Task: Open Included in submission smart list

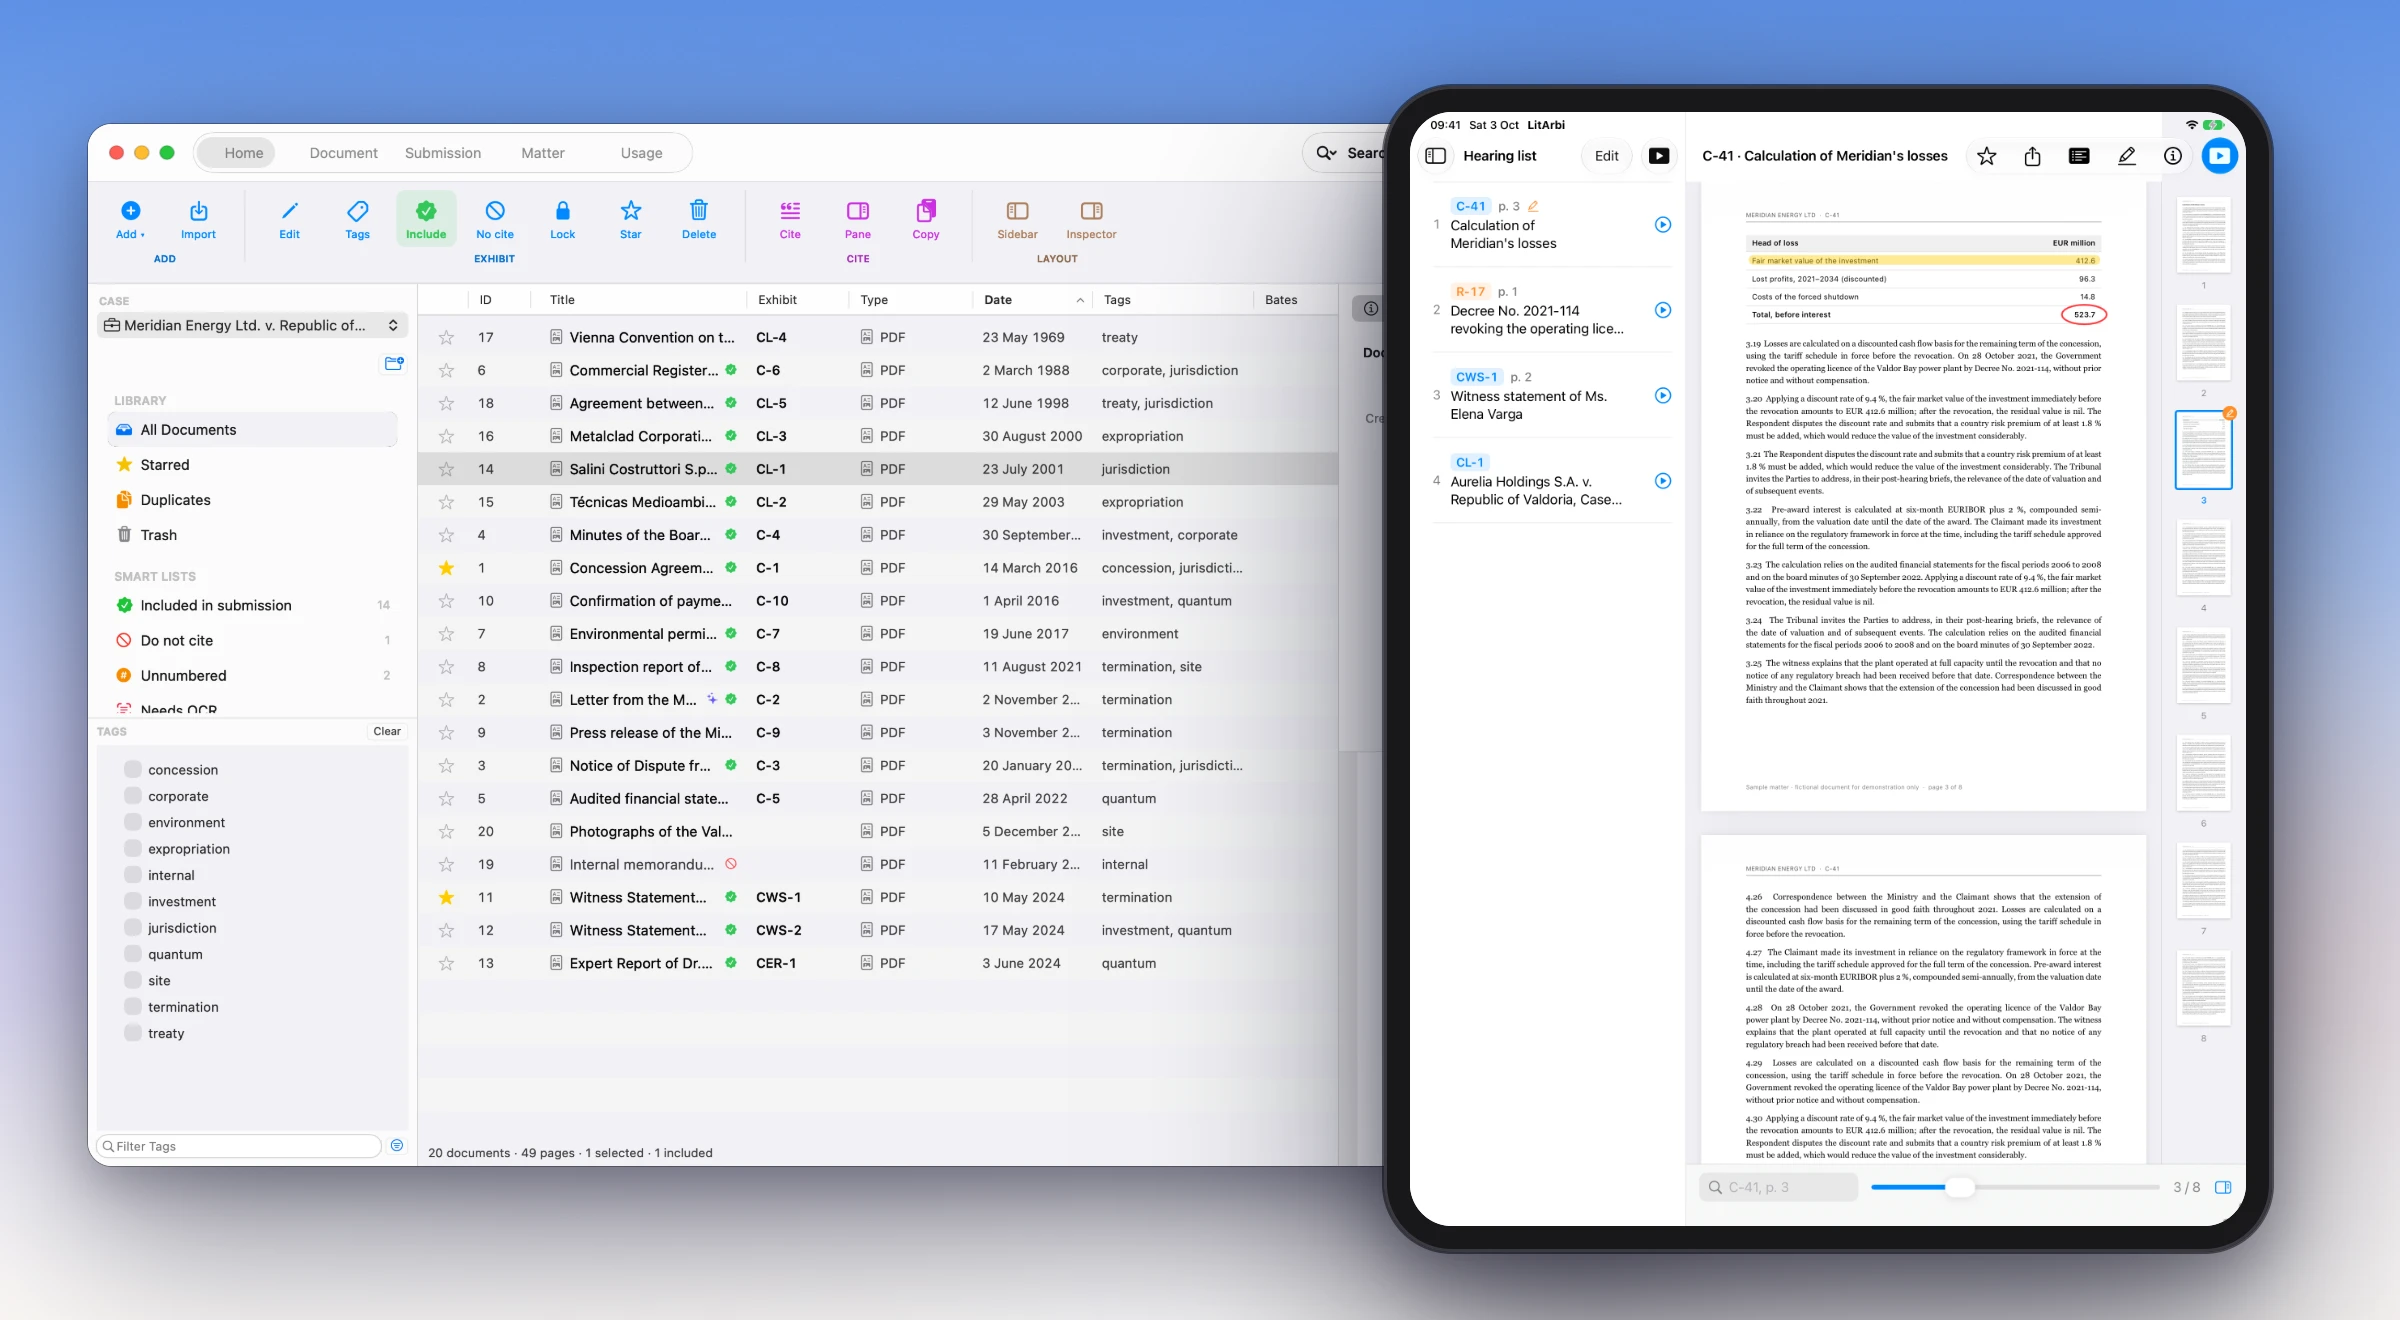Action: point(252,606)
